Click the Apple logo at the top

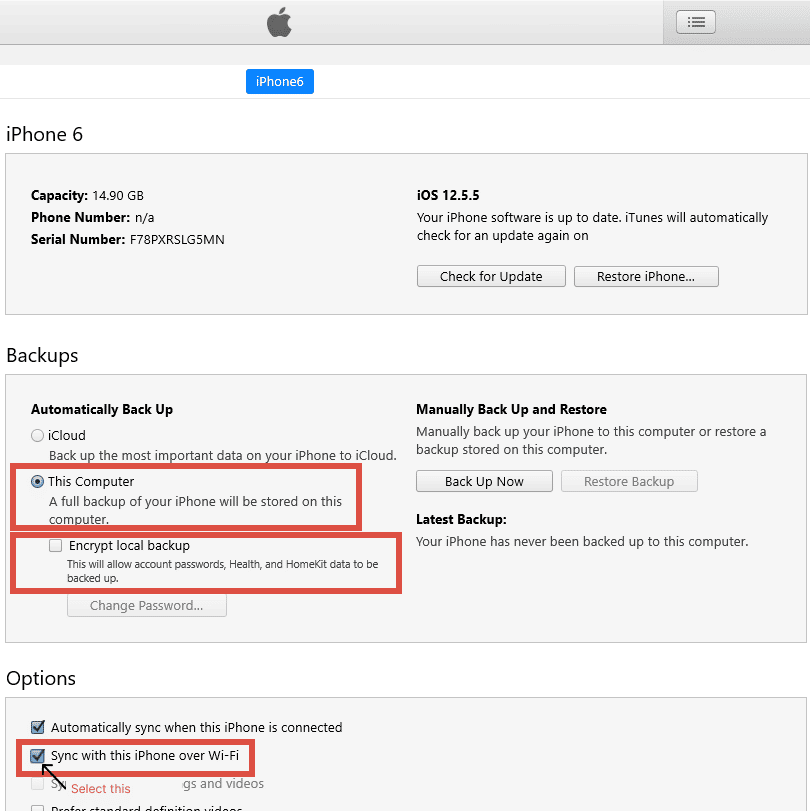[x=280, y=21]
